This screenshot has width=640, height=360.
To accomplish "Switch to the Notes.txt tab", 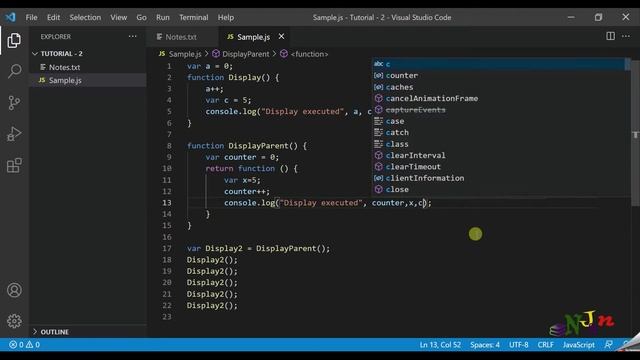I will [x=182, y=37].
